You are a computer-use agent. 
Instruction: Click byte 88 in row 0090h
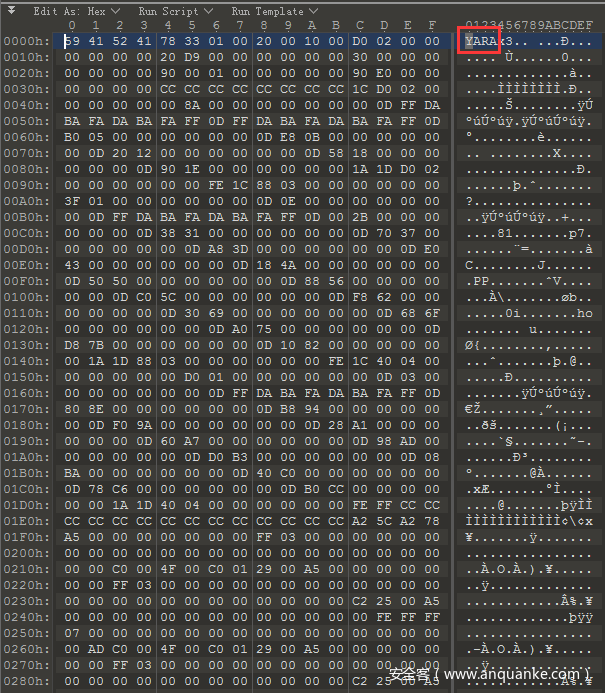click(x=264, y=185)
